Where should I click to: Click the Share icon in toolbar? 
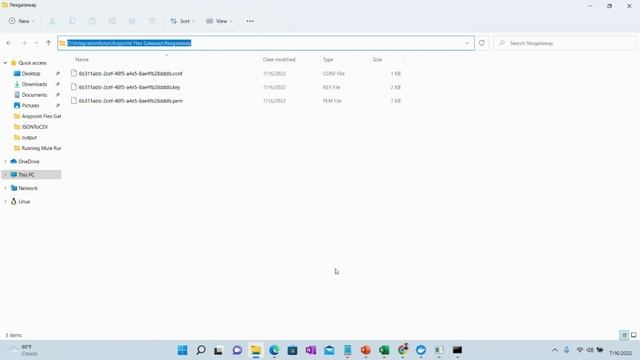click(132, 21)
